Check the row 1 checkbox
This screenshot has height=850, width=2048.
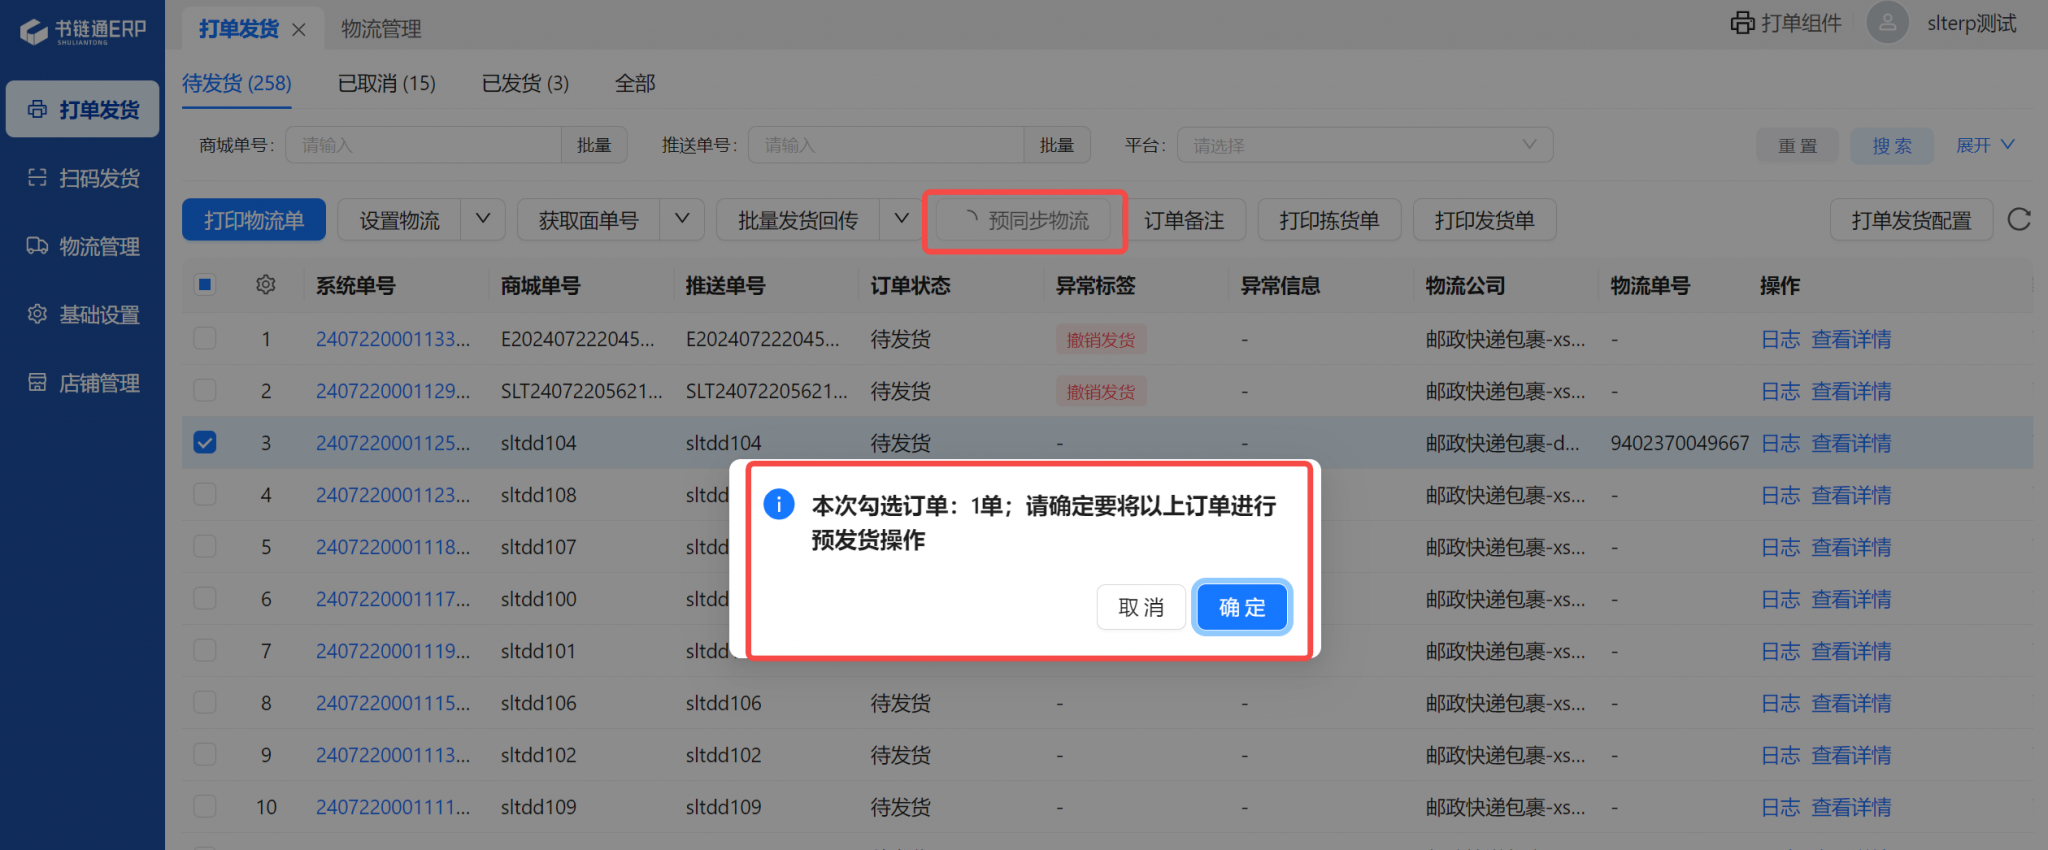pos(205,338)
